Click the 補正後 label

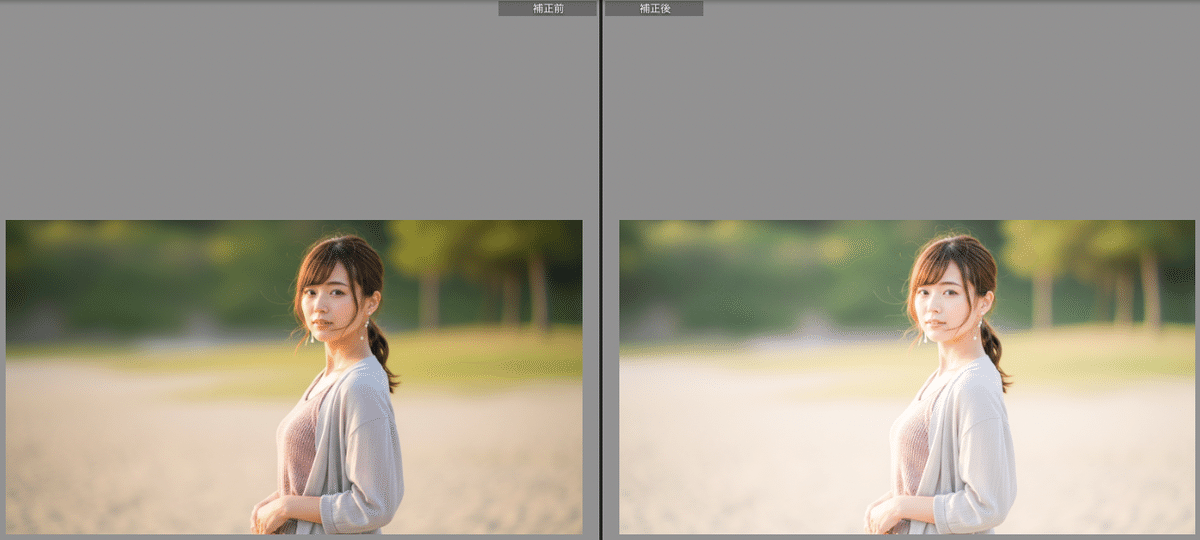pyautogui.click(x=654, y=8)
